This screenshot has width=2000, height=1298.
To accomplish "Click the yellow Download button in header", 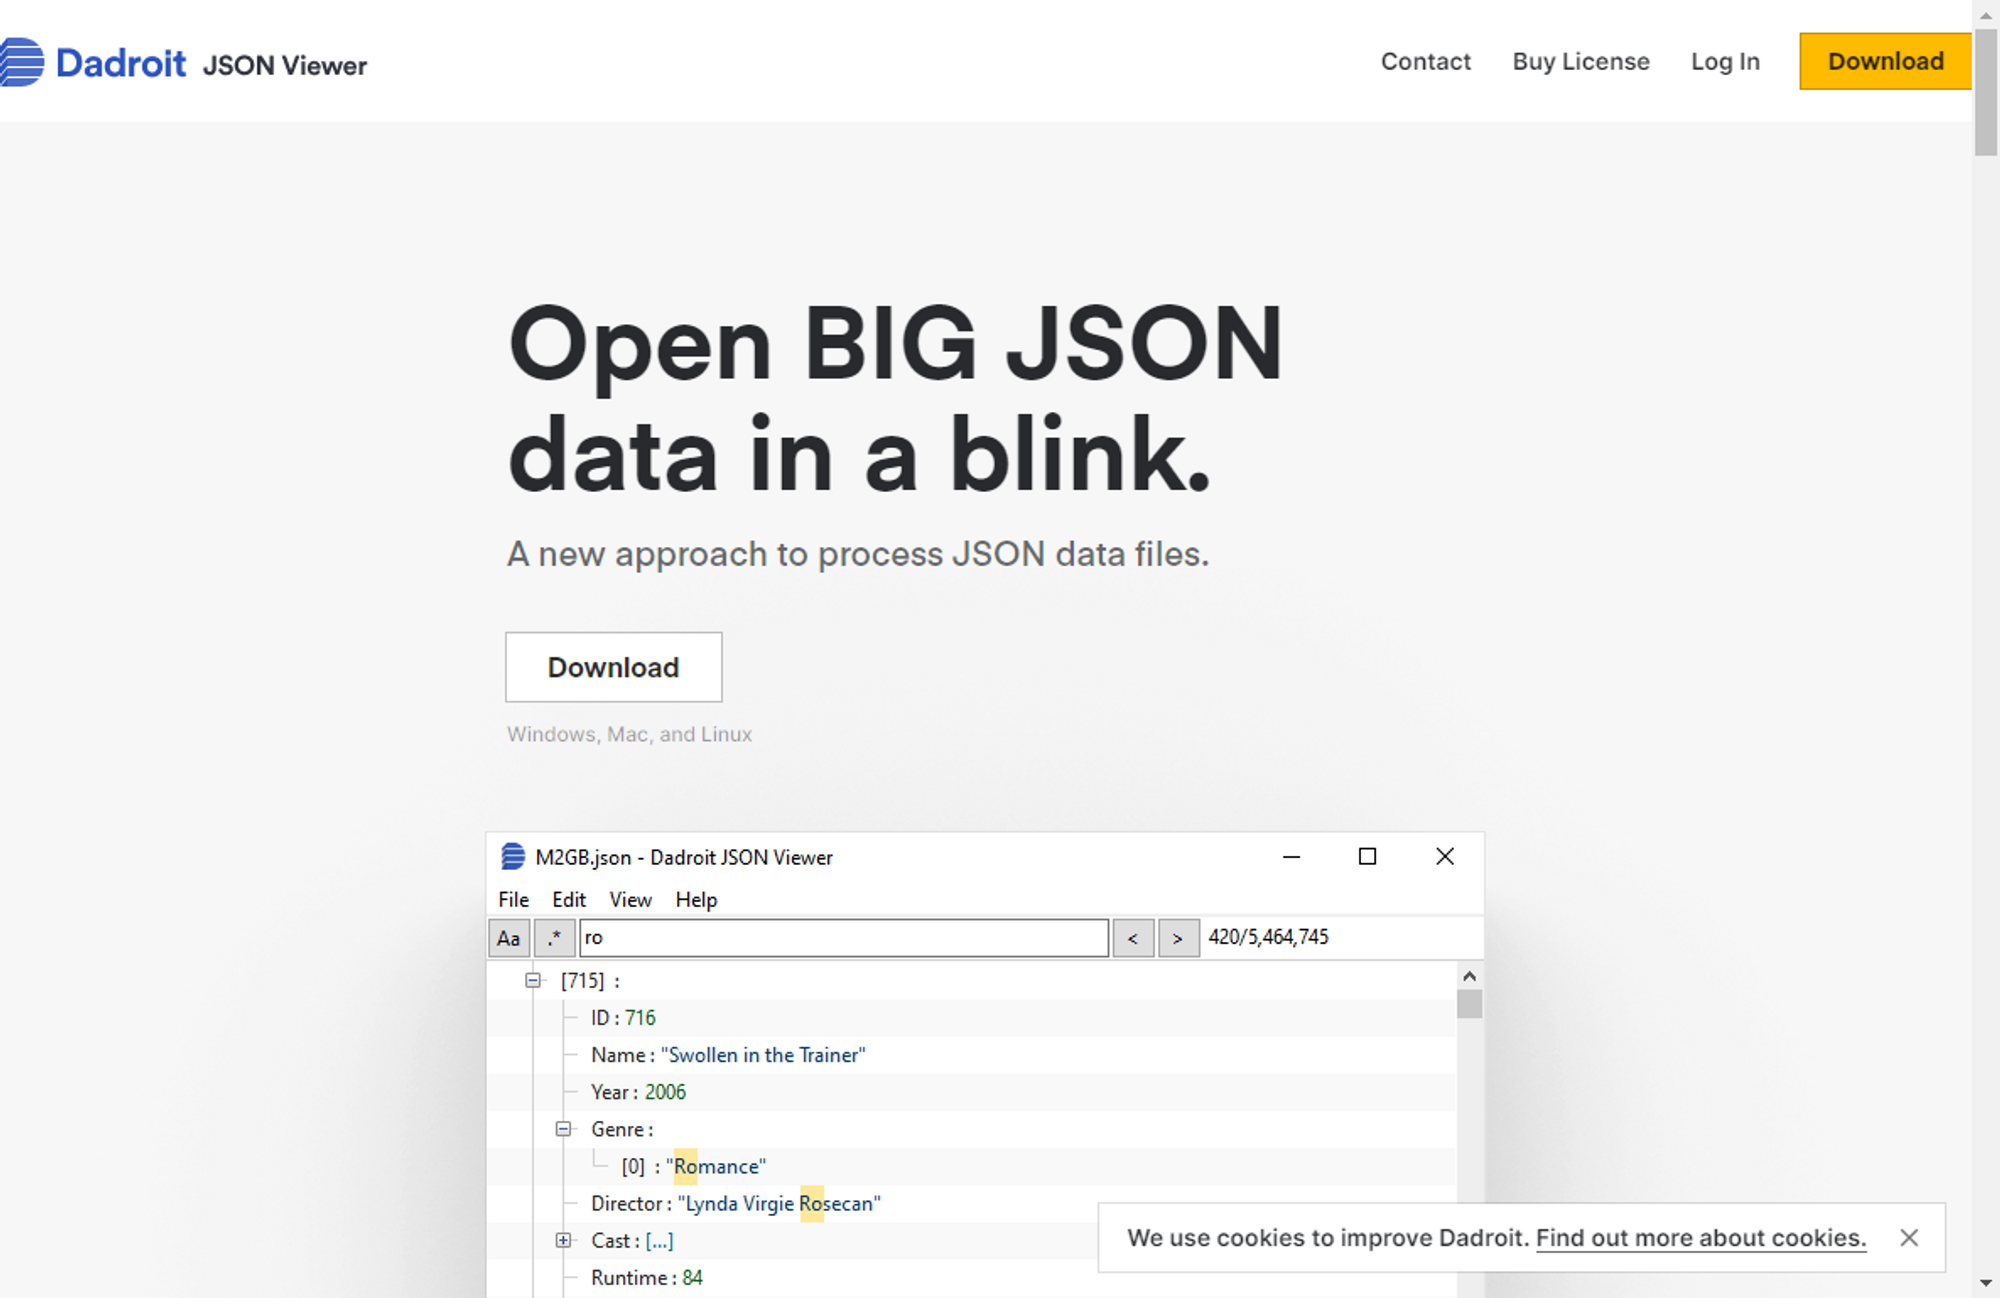I will (x=1885, y=62).
